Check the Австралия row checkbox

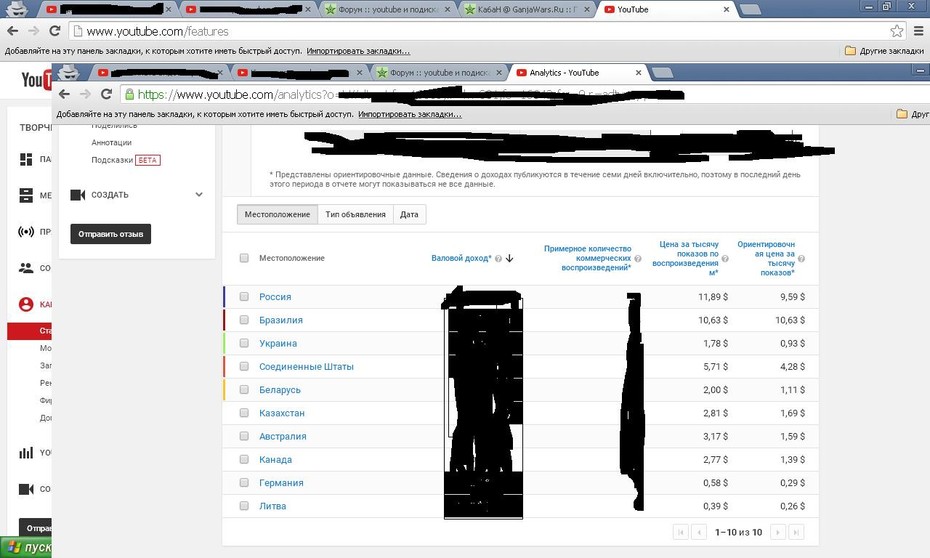point(244,436)
